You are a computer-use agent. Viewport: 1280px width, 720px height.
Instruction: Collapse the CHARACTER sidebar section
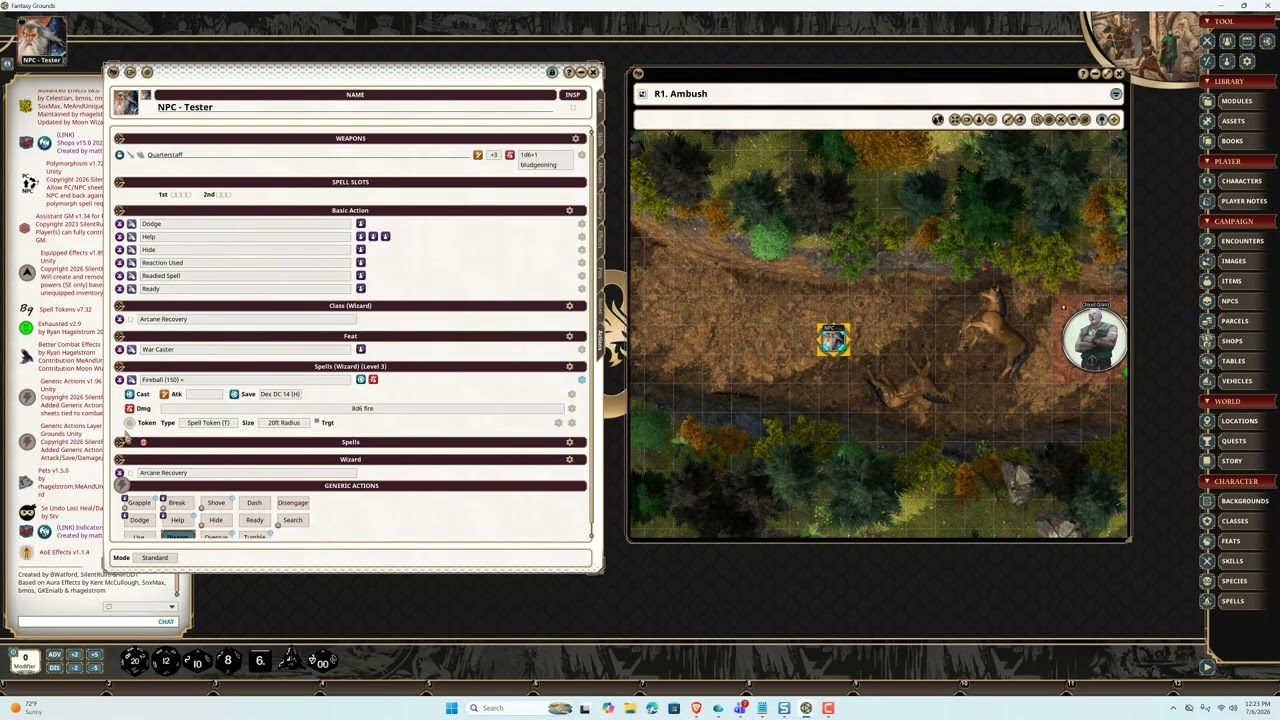click(1207, 481)
